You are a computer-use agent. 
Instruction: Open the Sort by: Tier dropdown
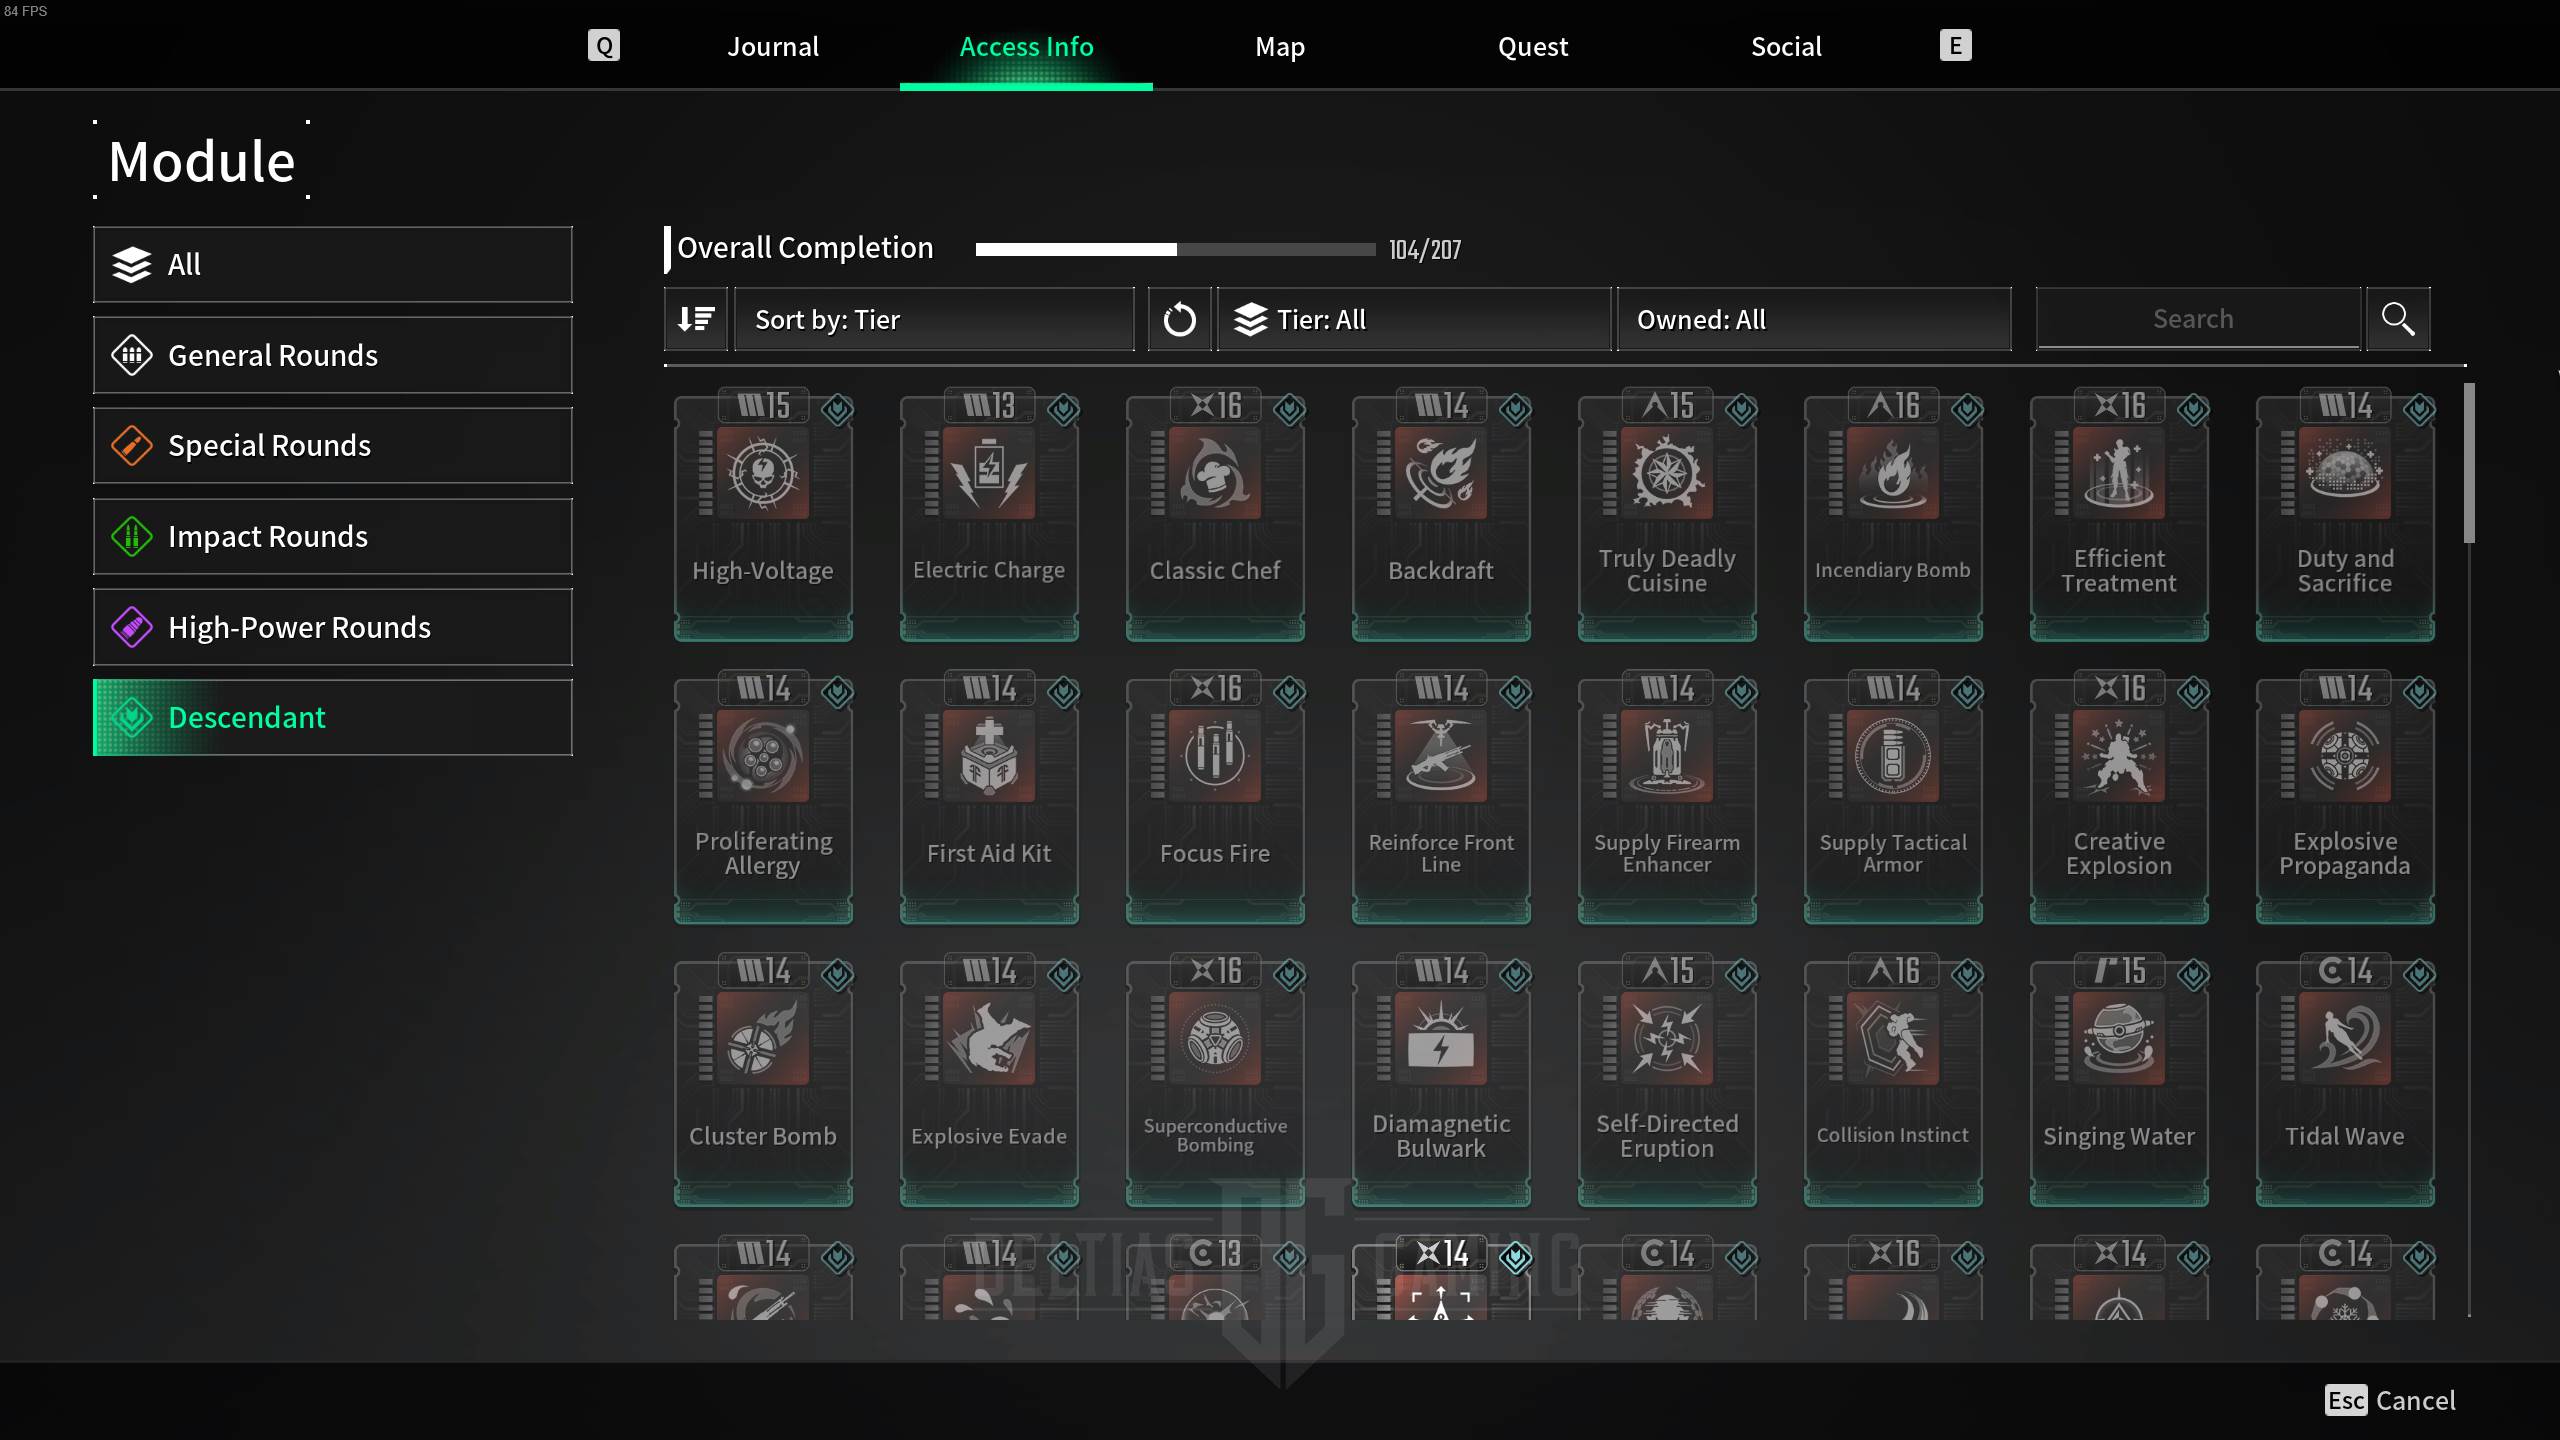[935, 319]
